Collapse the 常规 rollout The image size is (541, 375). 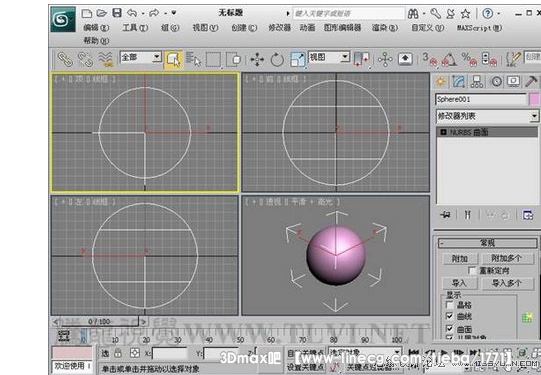(x=487, y=243)
